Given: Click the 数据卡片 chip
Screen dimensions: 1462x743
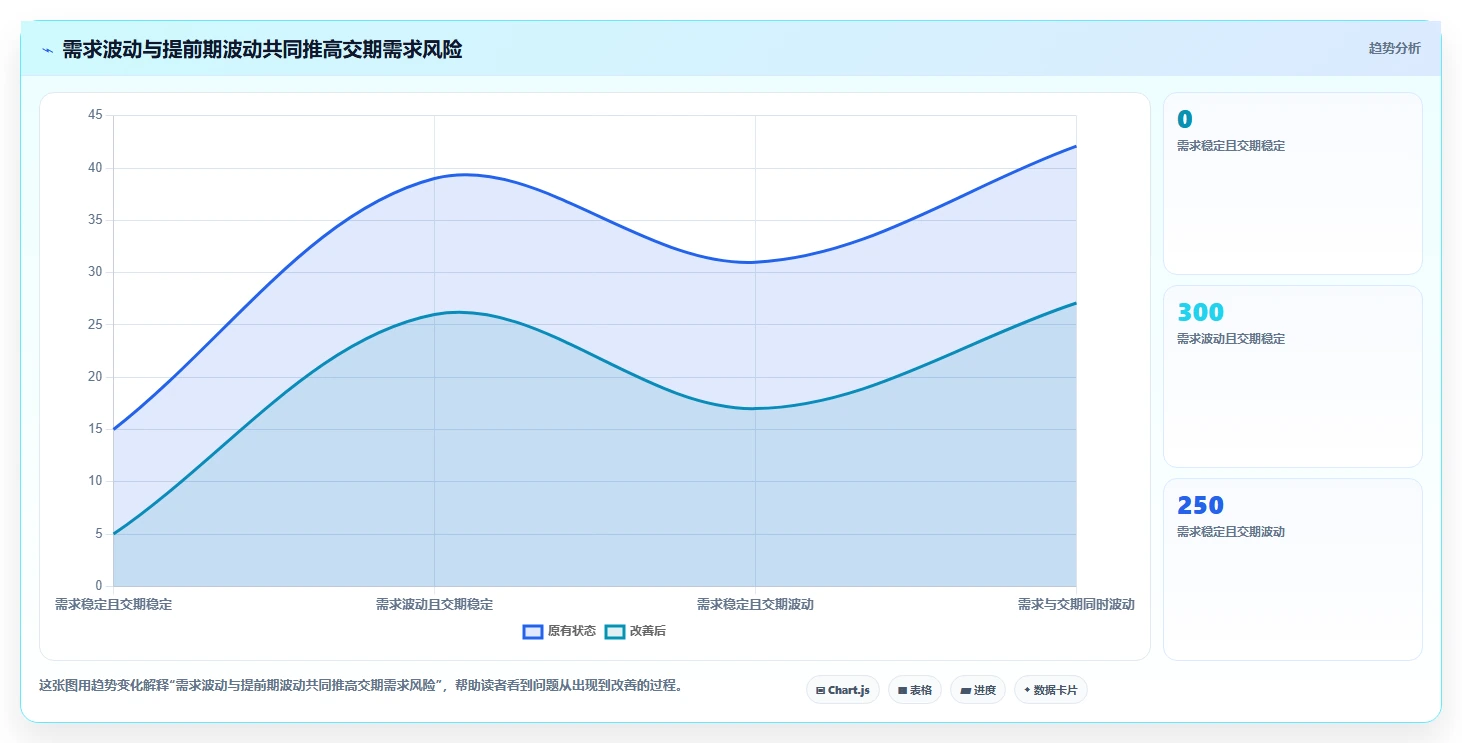Looking at the screenshot, I should coord(1051,690).
